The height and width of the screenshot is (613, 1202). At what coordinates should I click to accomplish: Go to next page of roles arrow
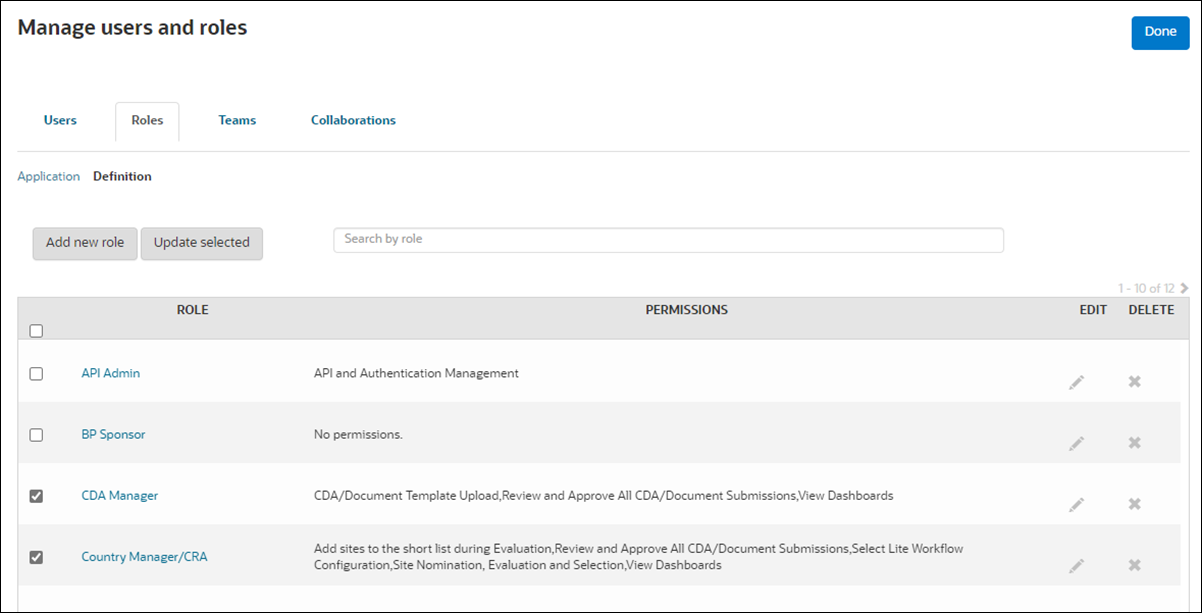(1185, 288)
